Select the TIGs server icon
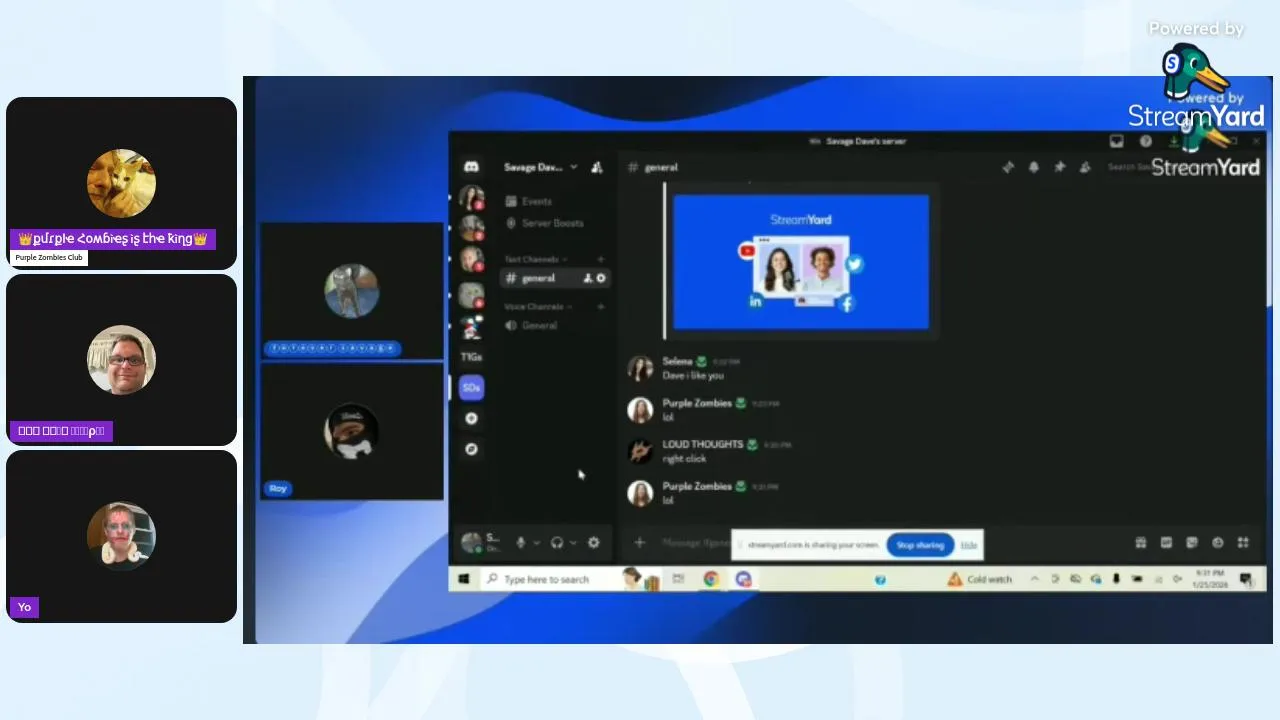 click(471, 357)
